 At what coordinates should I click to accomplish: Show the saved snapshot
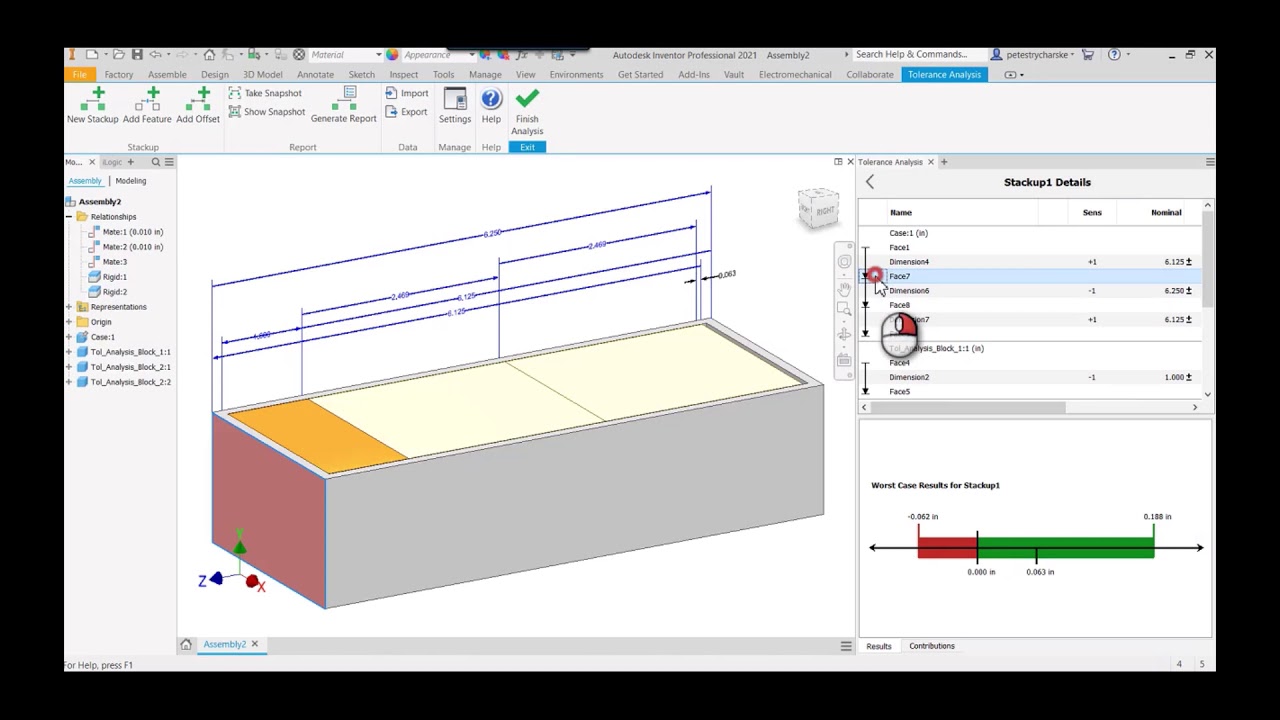[267, 111]
